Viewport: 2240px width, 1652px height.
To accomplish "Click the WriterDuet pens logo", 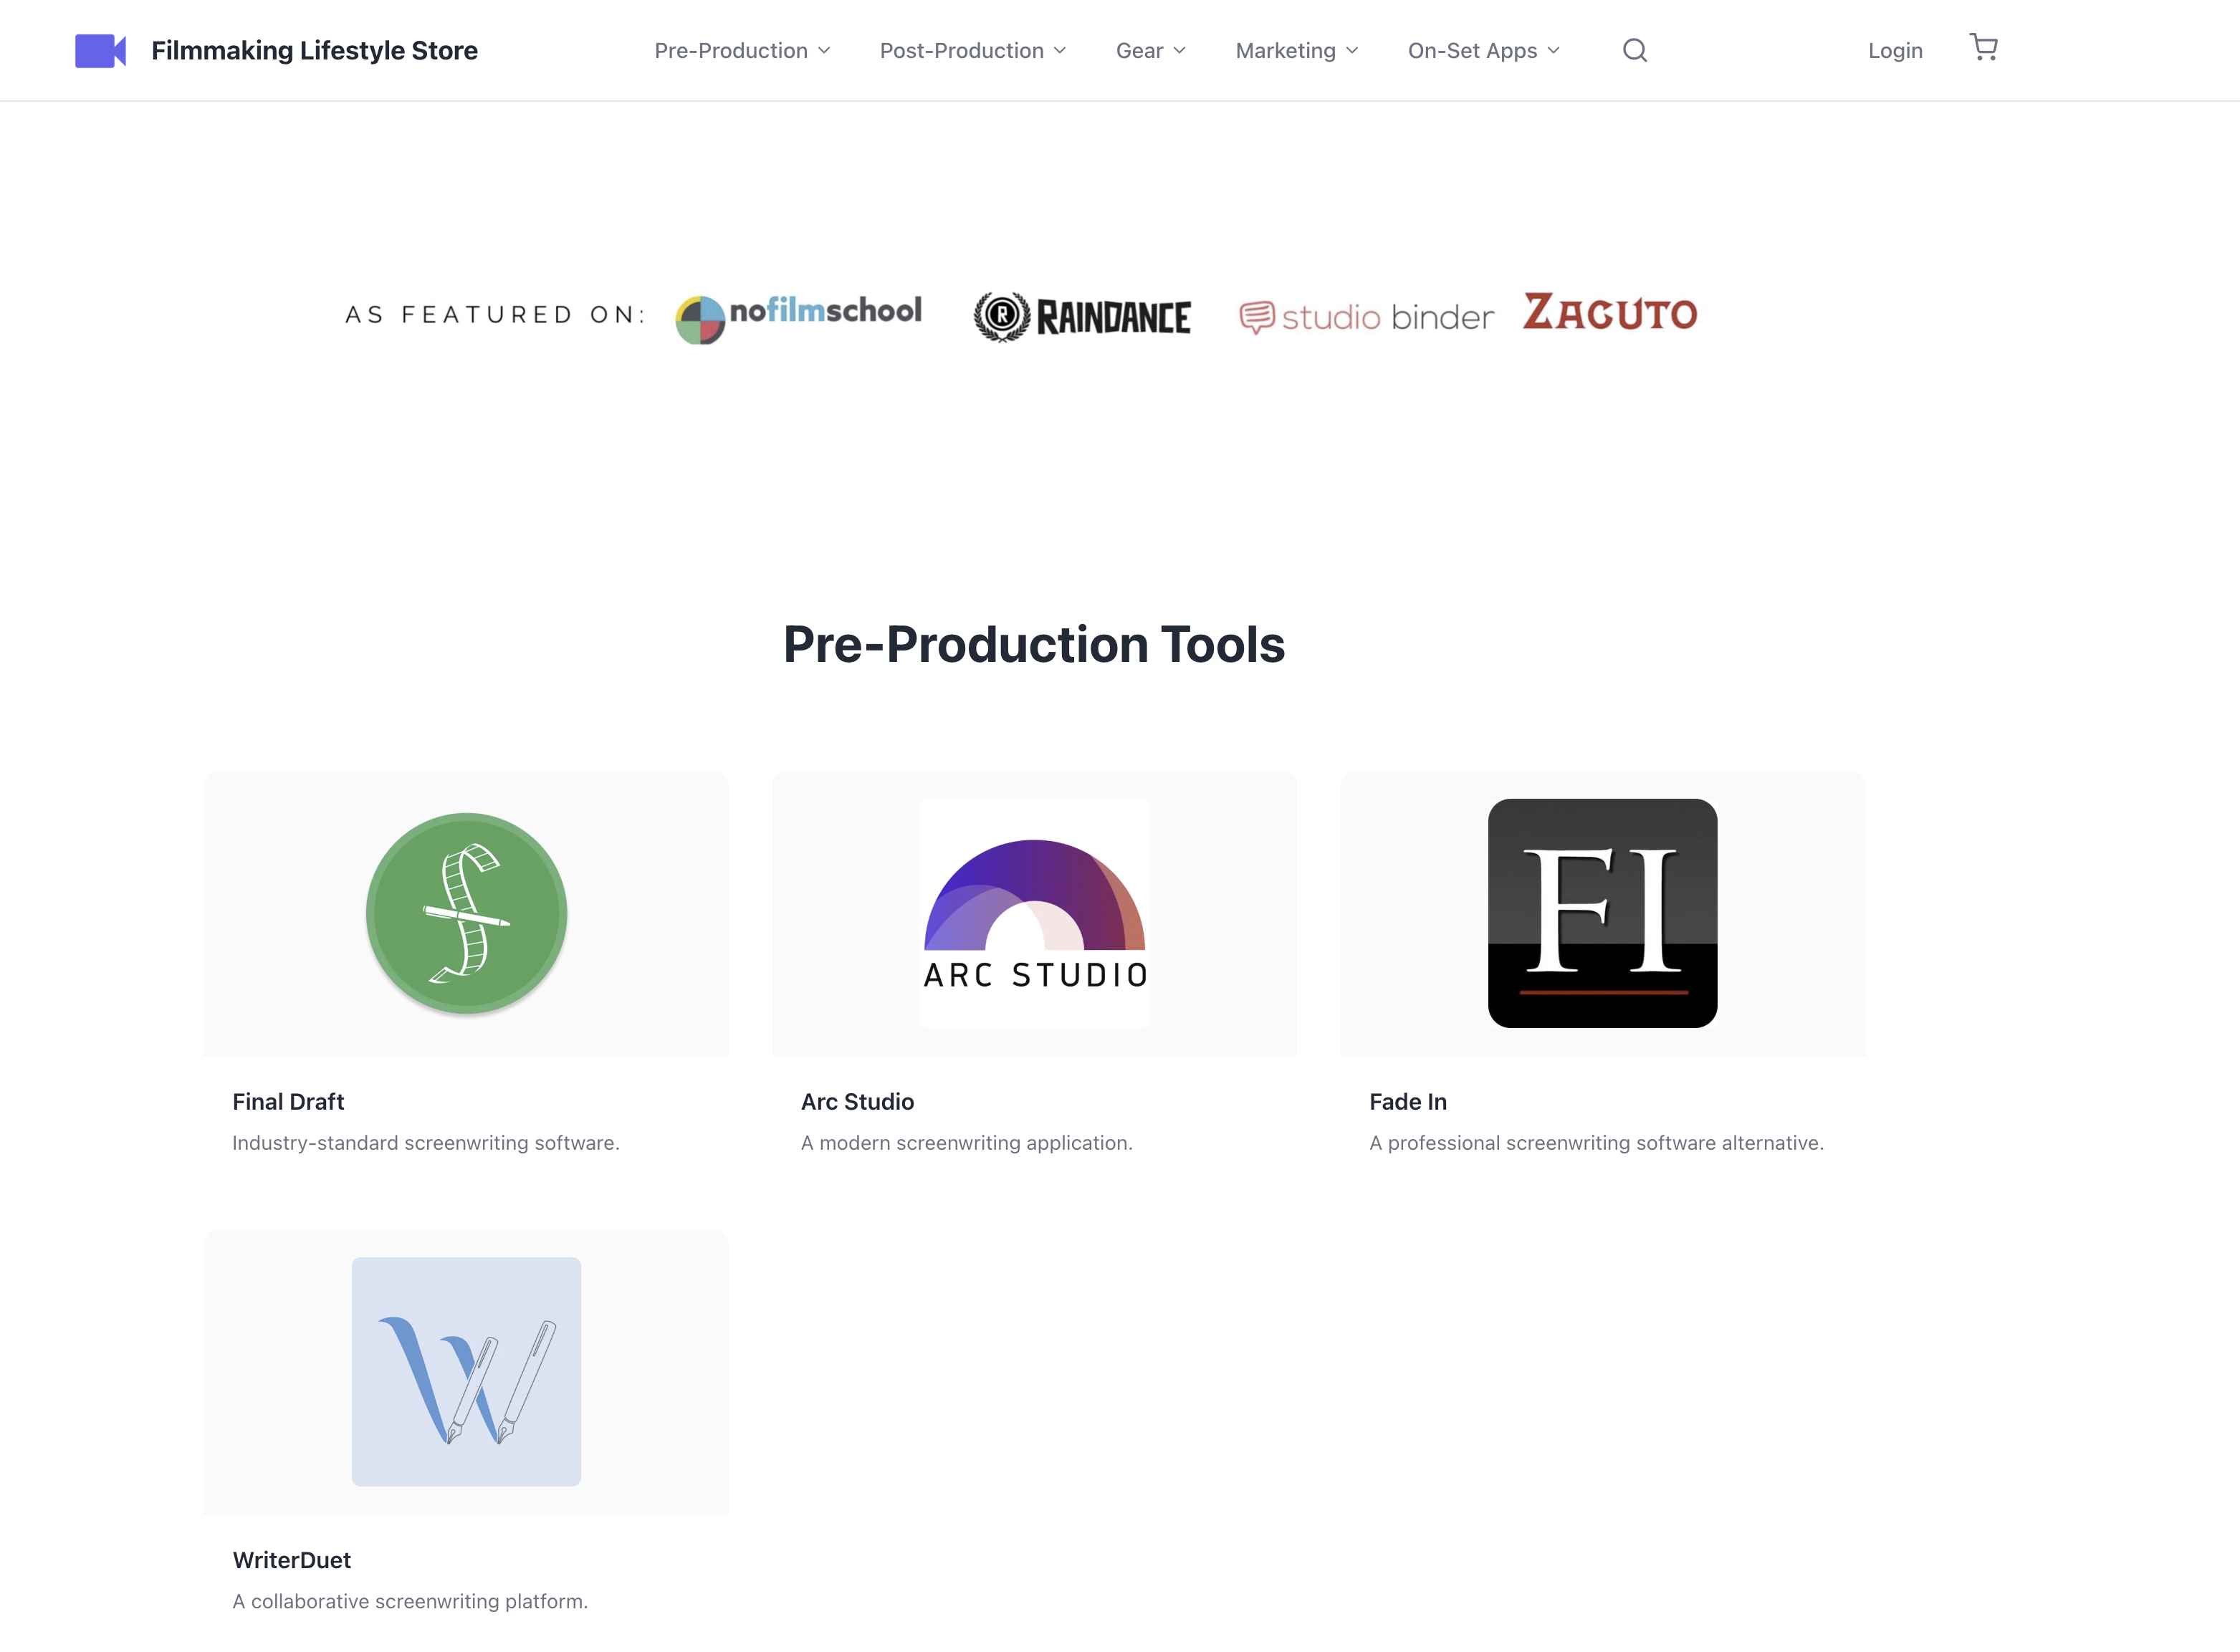I will (466, 1371).
